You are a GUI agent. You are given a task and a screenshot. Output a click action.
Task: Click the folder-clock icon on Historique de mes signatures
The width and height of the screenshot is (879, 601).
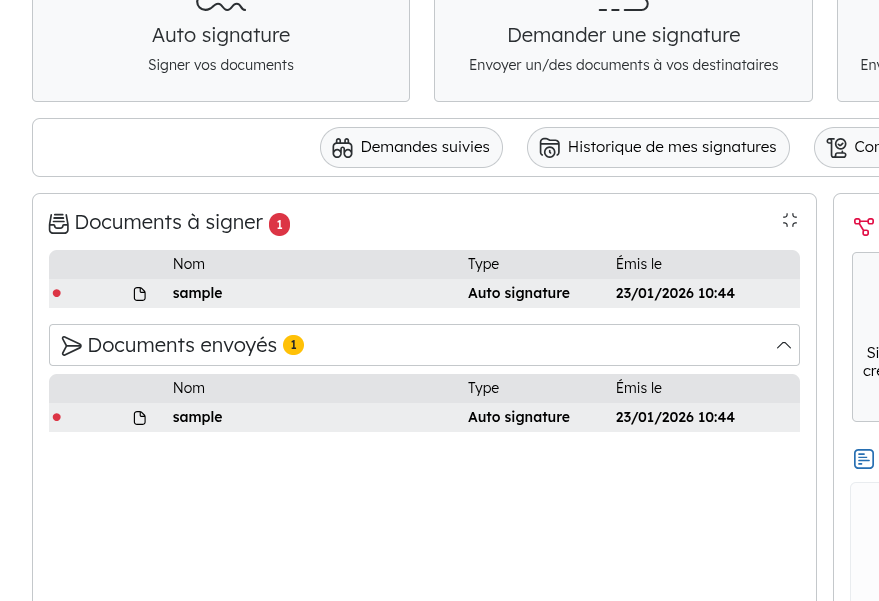pyautogui.click(x=550, y=148)
